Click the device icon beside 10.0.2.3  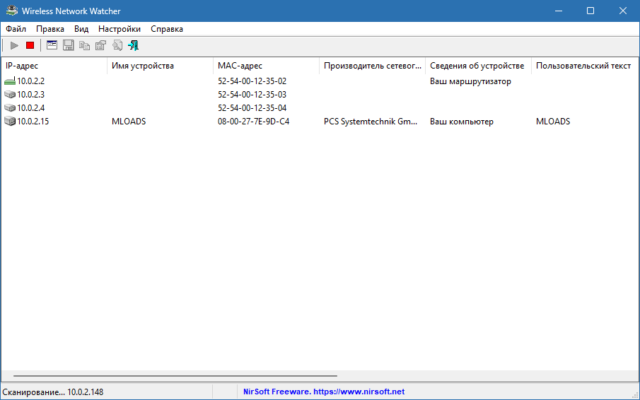pyautogui.click(x=10, y=95)
